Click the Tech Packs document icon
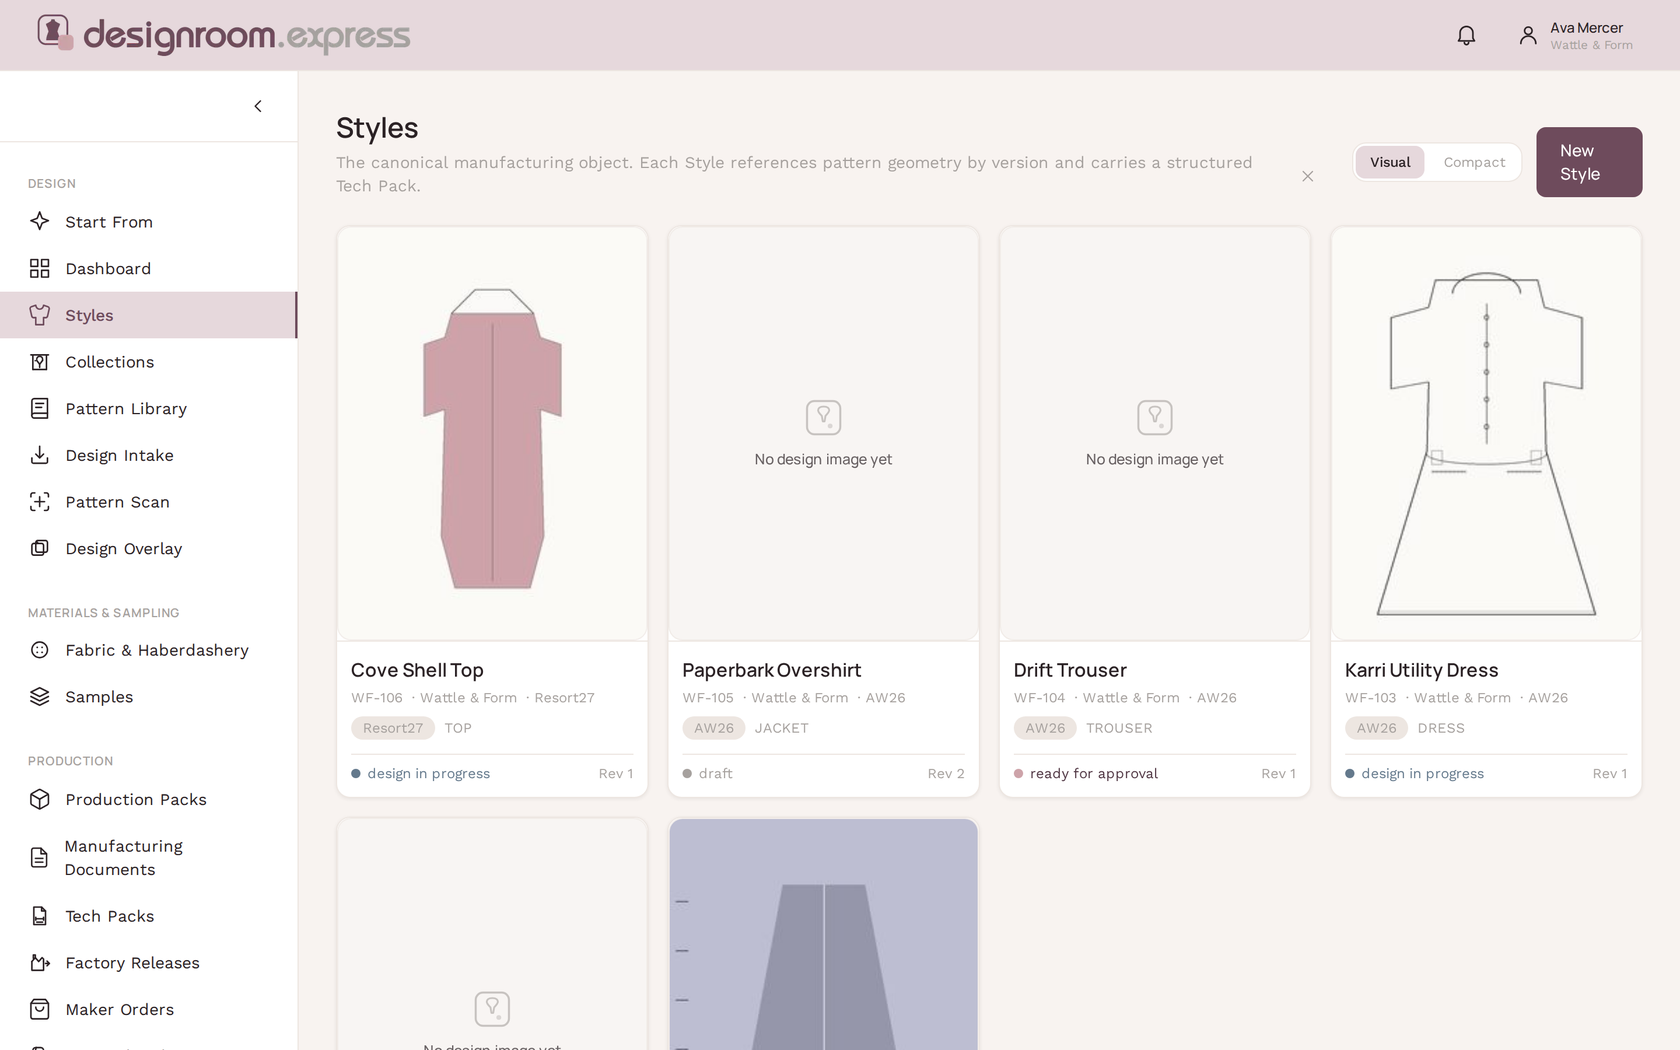 coord(40,916)
